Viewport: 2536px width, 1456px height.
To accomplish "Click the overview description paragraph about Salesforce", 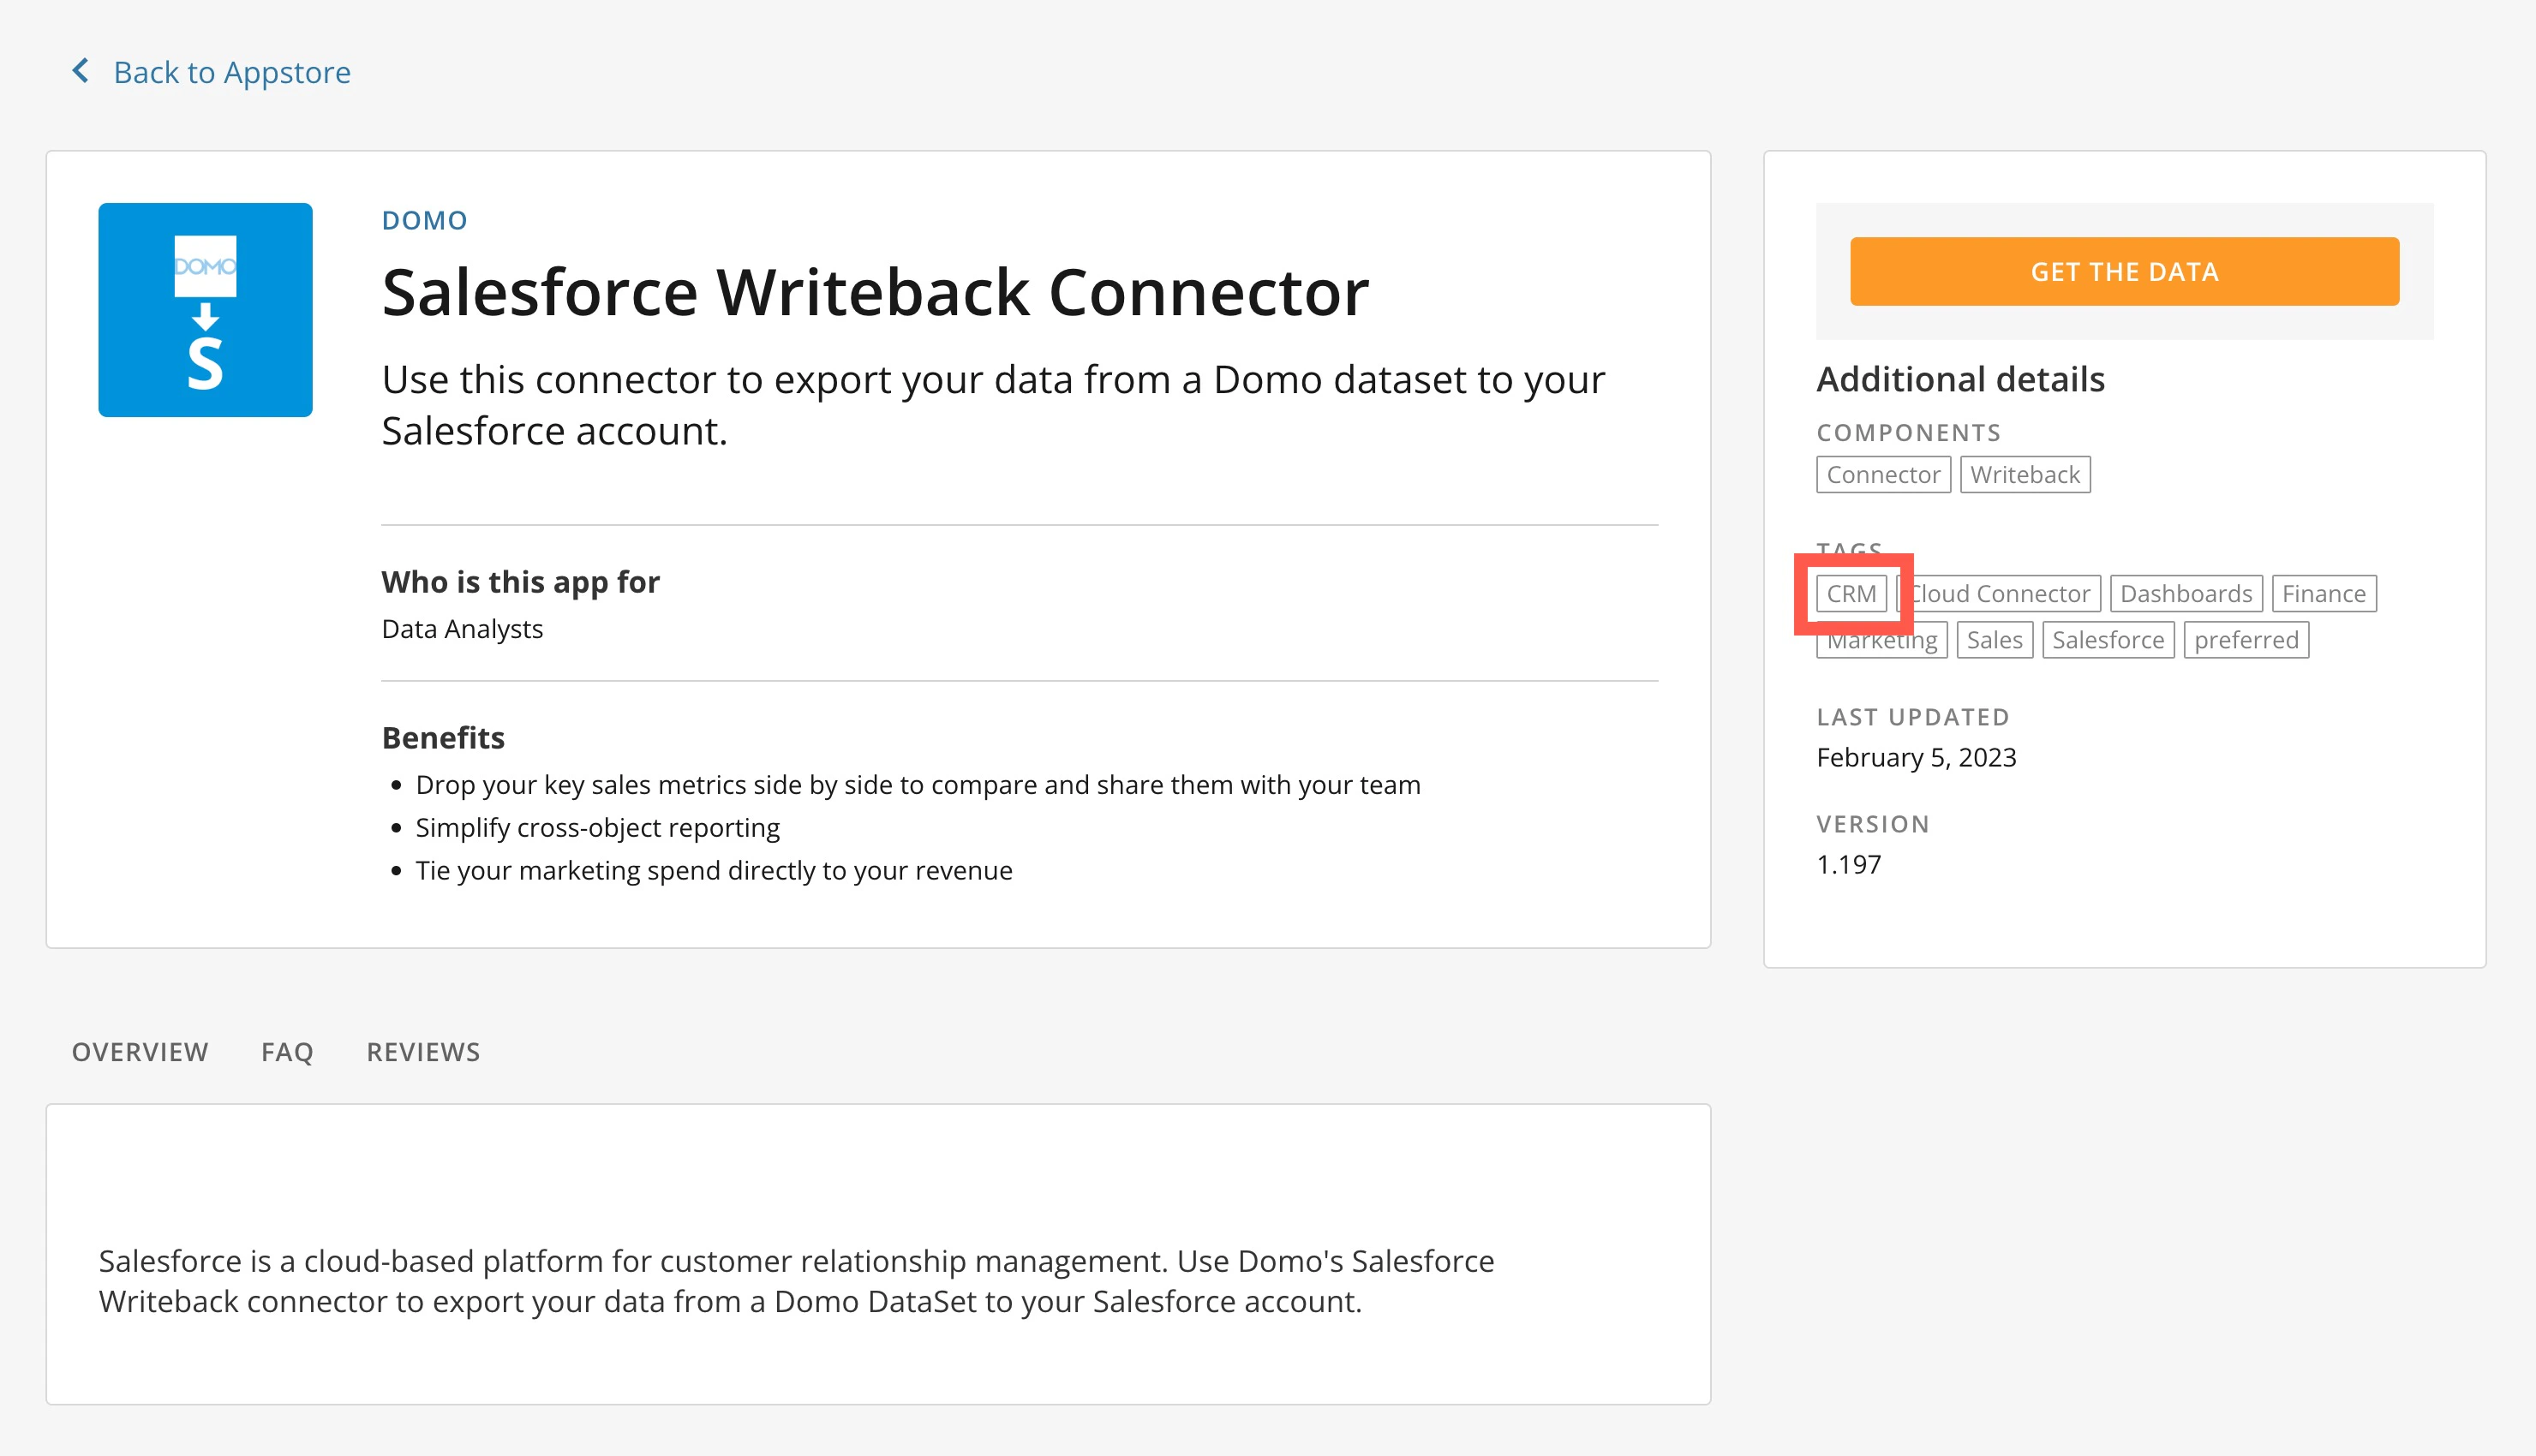I will 796,1281.
